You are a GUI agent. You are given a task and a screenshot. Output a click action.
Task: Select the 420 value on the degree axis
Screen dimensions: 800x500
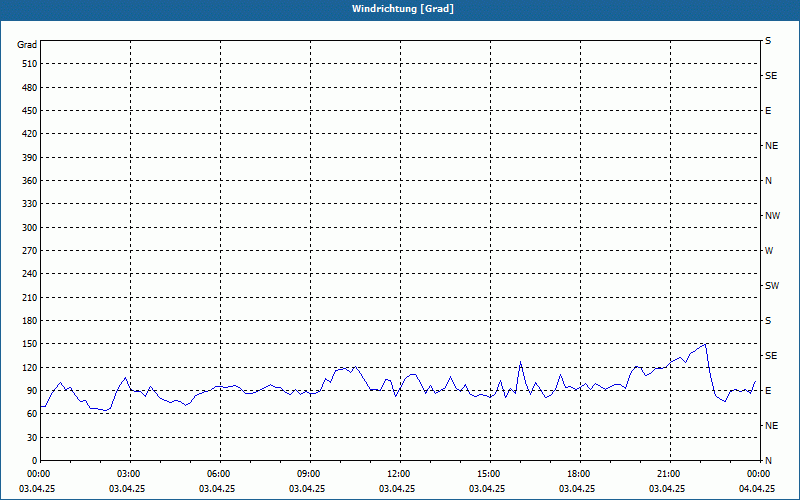tap(30, 134)
